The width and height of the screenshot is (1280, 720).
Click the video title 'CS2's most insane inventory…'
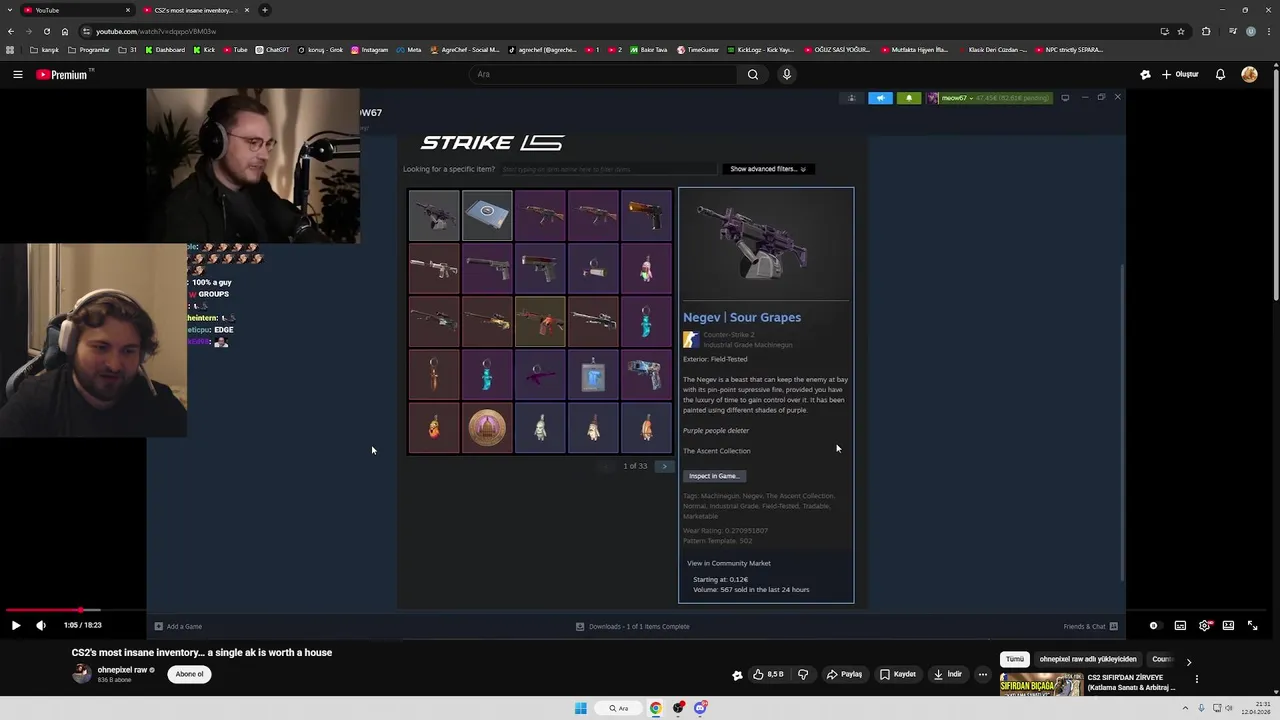tap(202, 652)
